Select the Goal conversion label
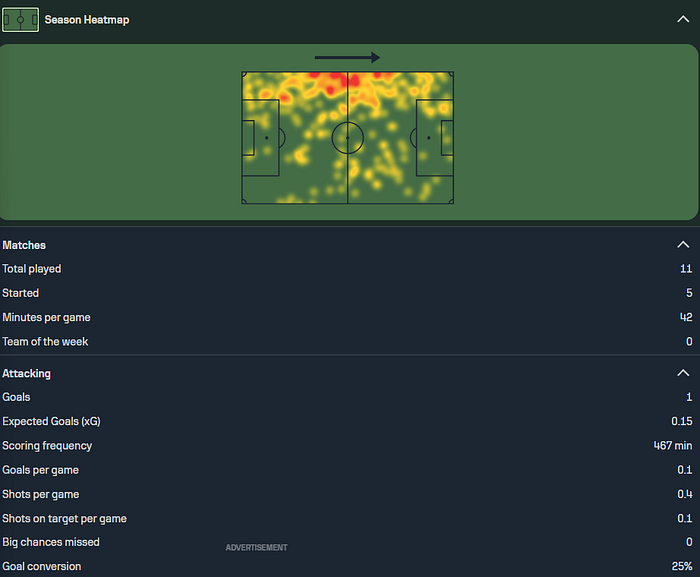 pyautogui.click(x=42, y=566)
